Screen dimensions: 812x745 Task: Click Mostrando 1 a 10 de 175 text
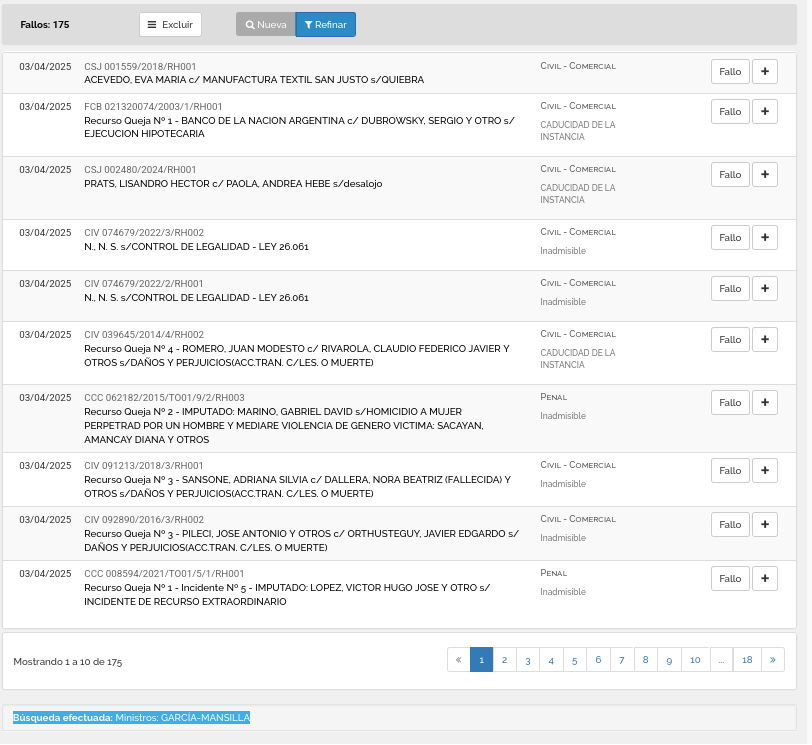point(68,662)
